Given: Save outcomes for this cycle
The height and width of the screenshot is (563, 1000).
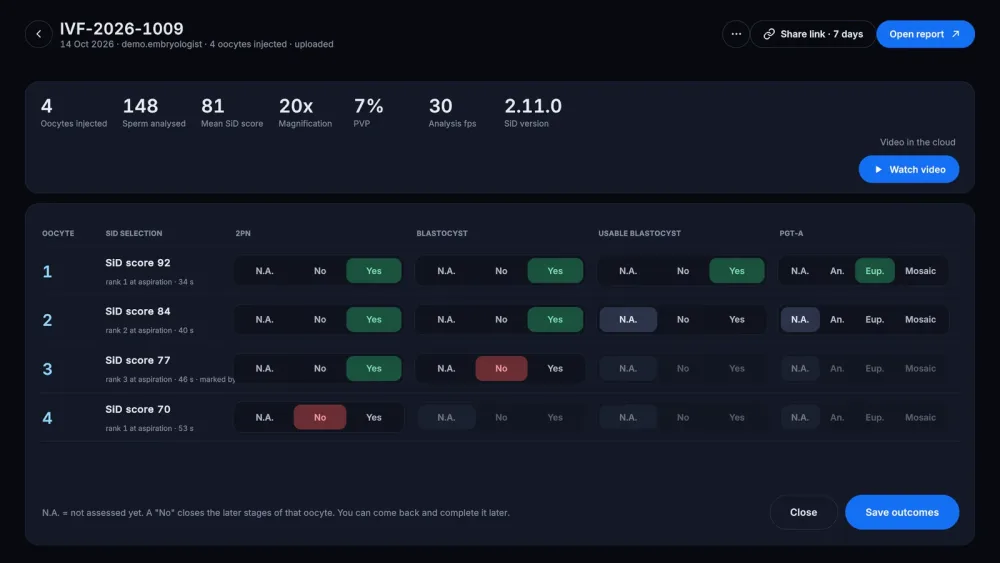Looking at the screenshot, I should point(901,512).
